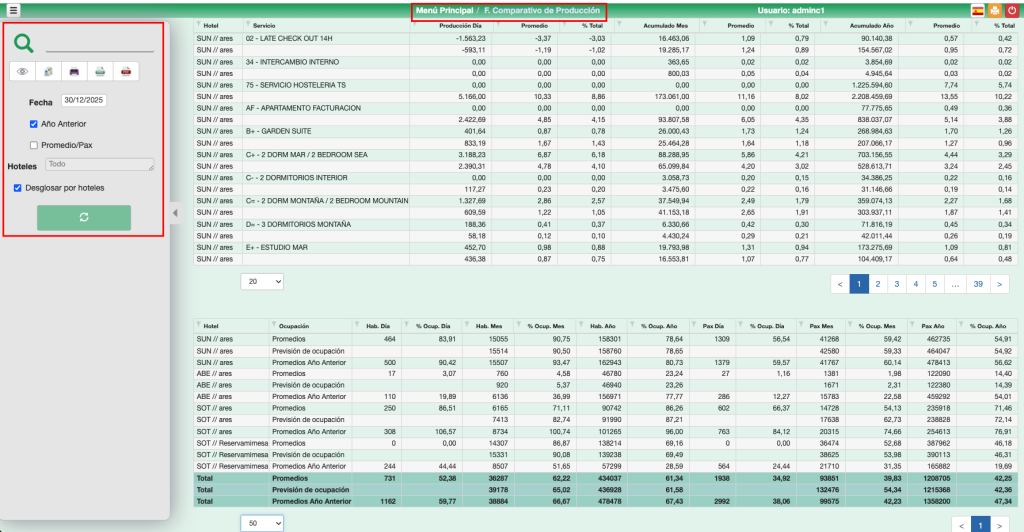
Task: Click the Fecha date input field
Action: [85, 101]
